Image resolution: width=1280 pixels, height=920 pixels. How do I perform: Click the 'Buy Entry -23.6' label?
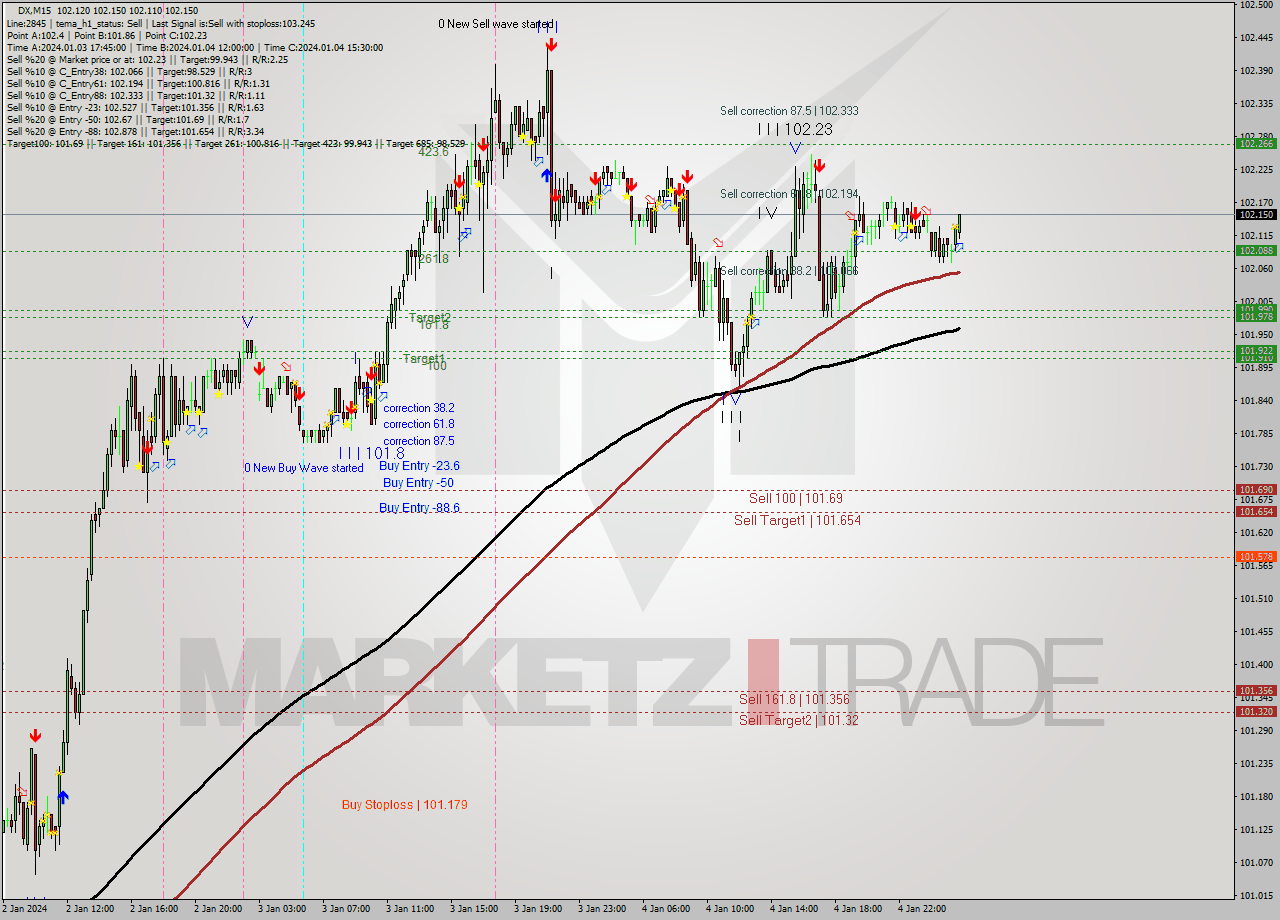(419, 466)
